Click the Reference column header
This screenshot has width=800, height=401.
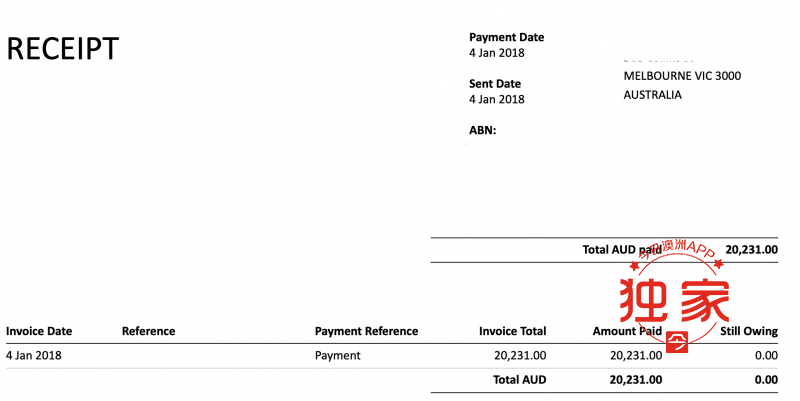148,332
